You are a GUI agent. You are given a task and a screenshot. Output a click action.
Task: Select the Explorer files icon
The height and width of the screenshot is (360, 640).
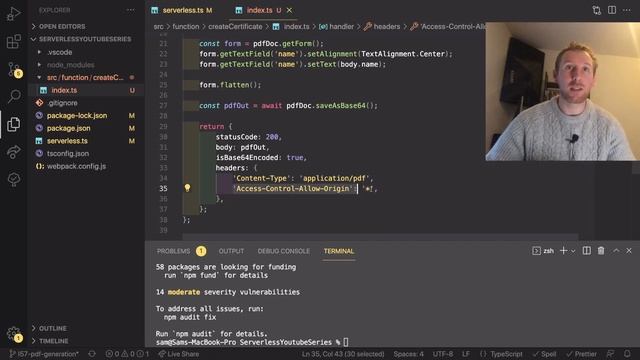point(13,124)
